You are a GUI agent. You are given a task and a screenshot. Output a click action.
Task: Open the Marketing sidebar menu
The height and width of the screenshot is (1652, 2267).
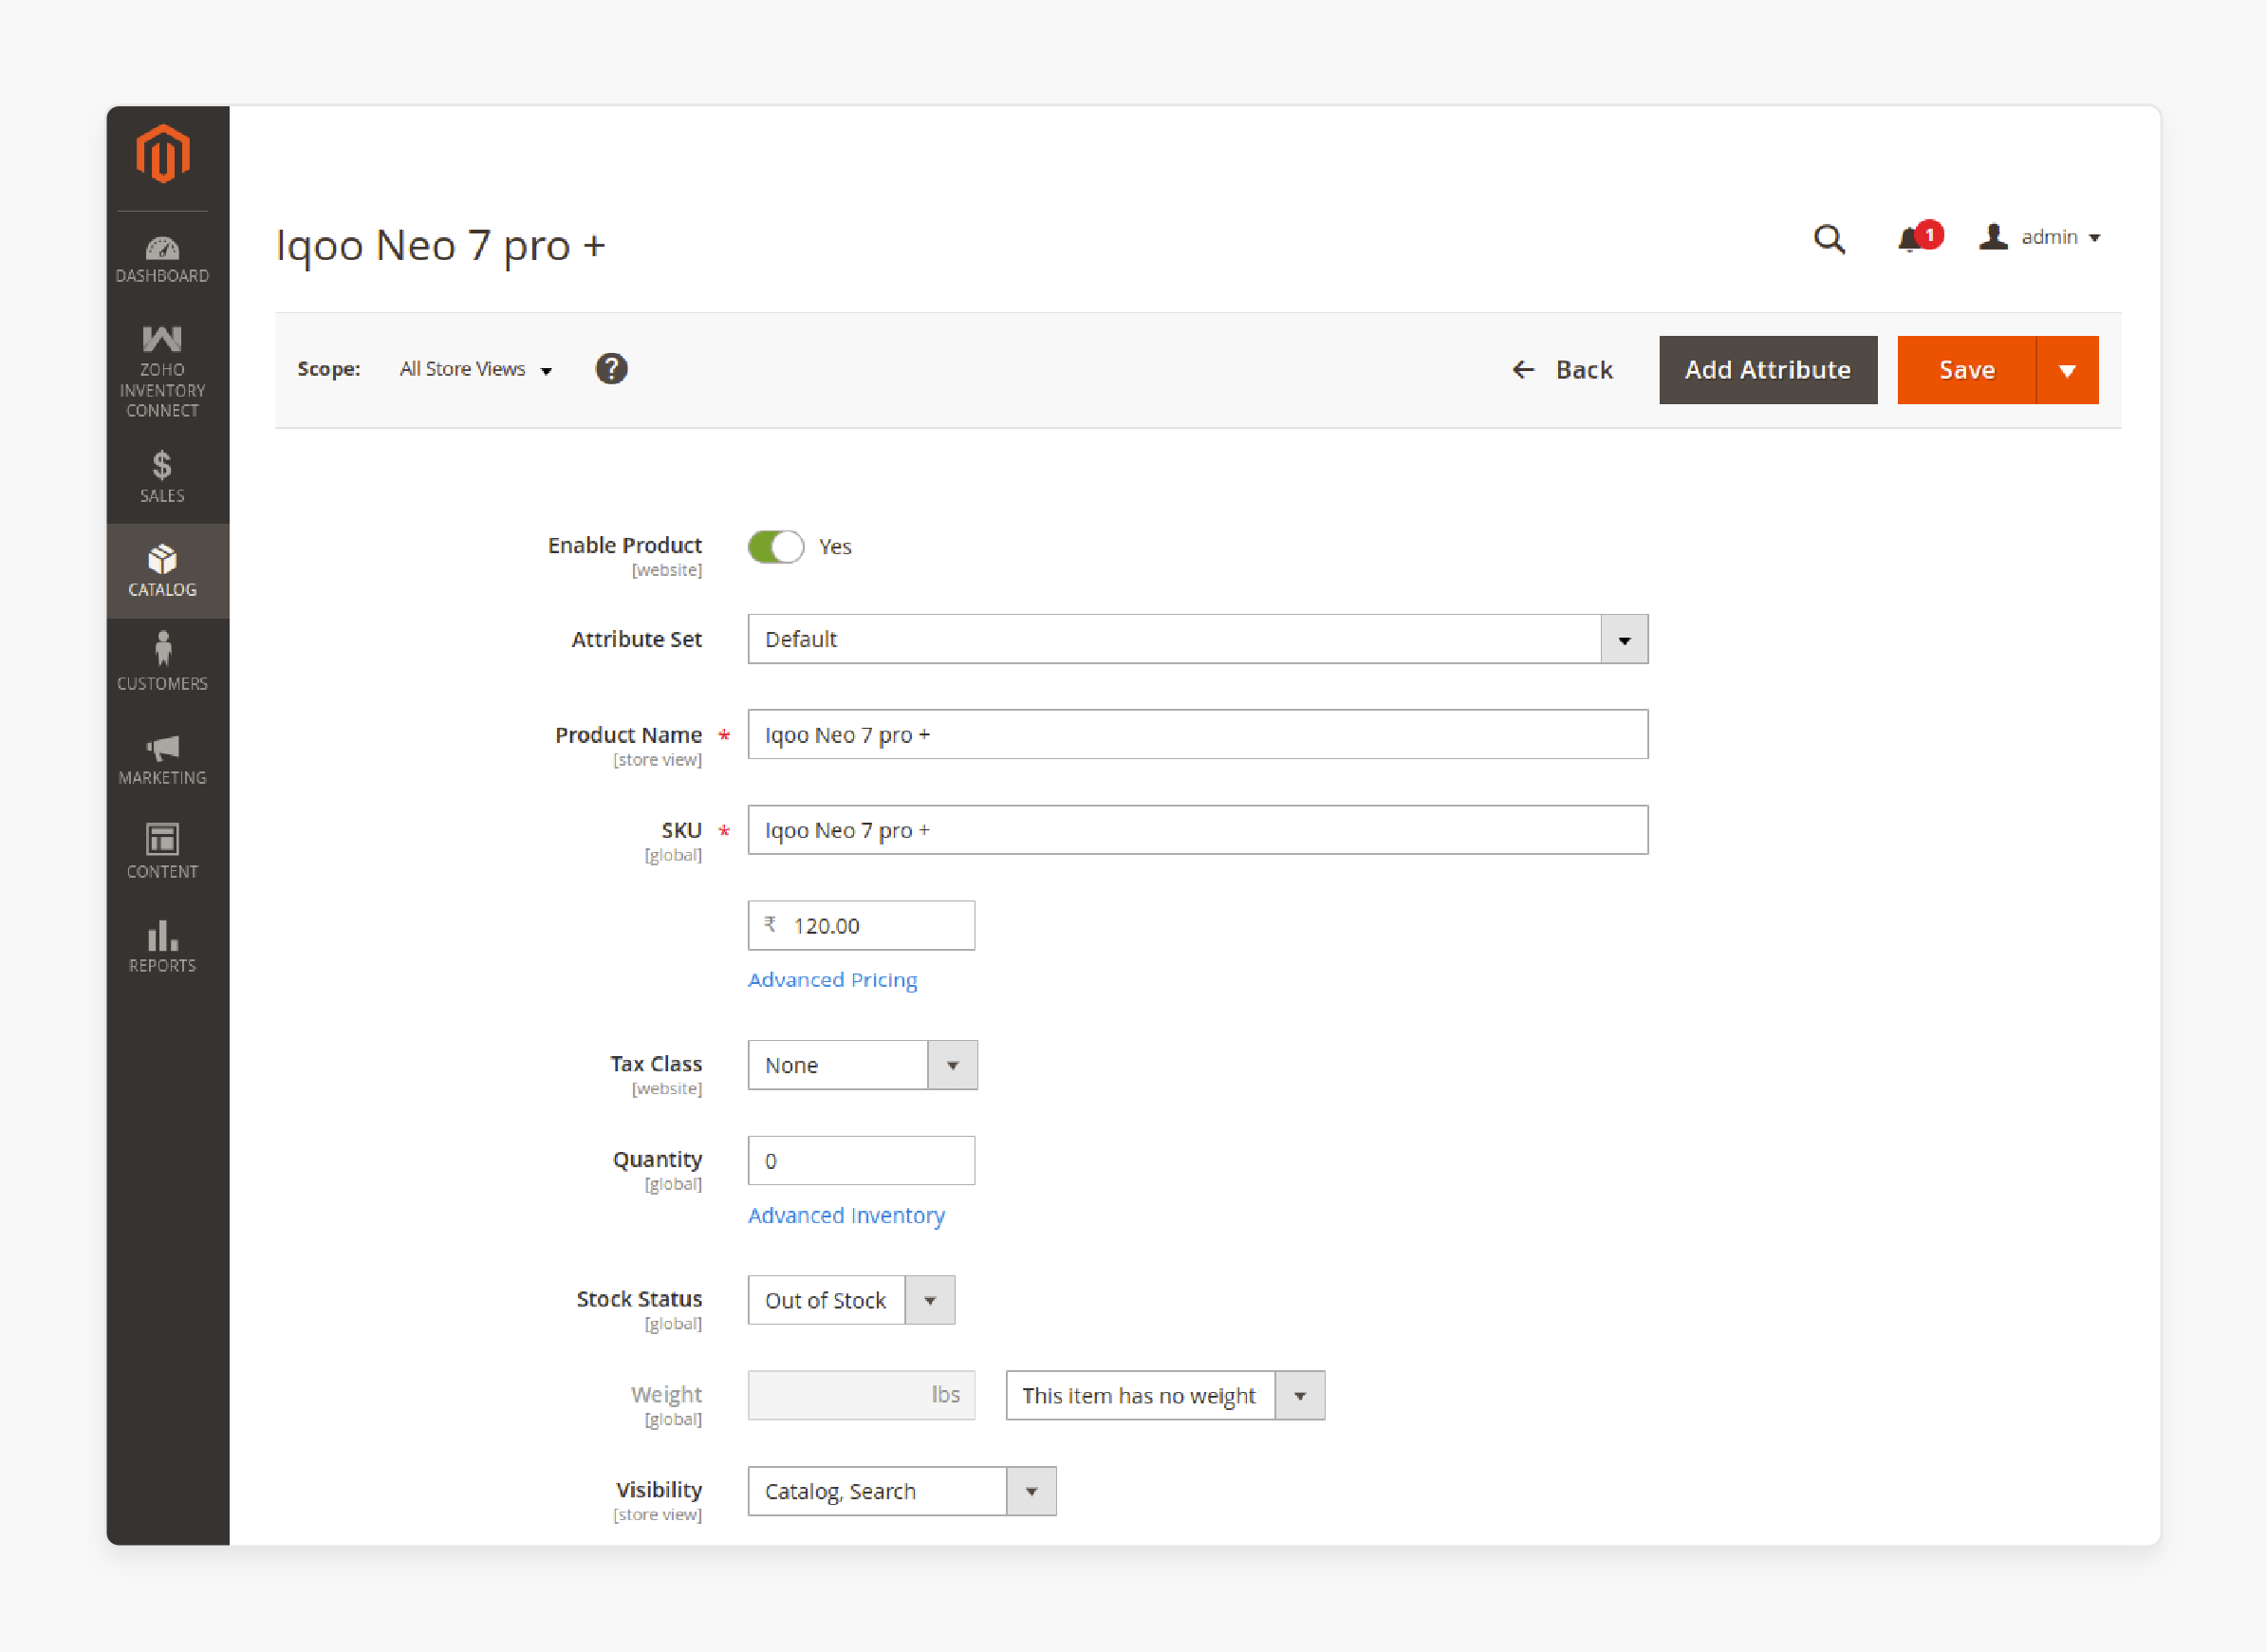point(163,759)
